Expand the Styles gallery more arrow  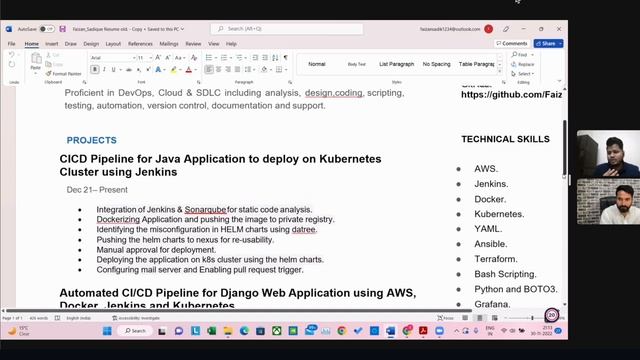pyautogui.click(x=500, y=72)
